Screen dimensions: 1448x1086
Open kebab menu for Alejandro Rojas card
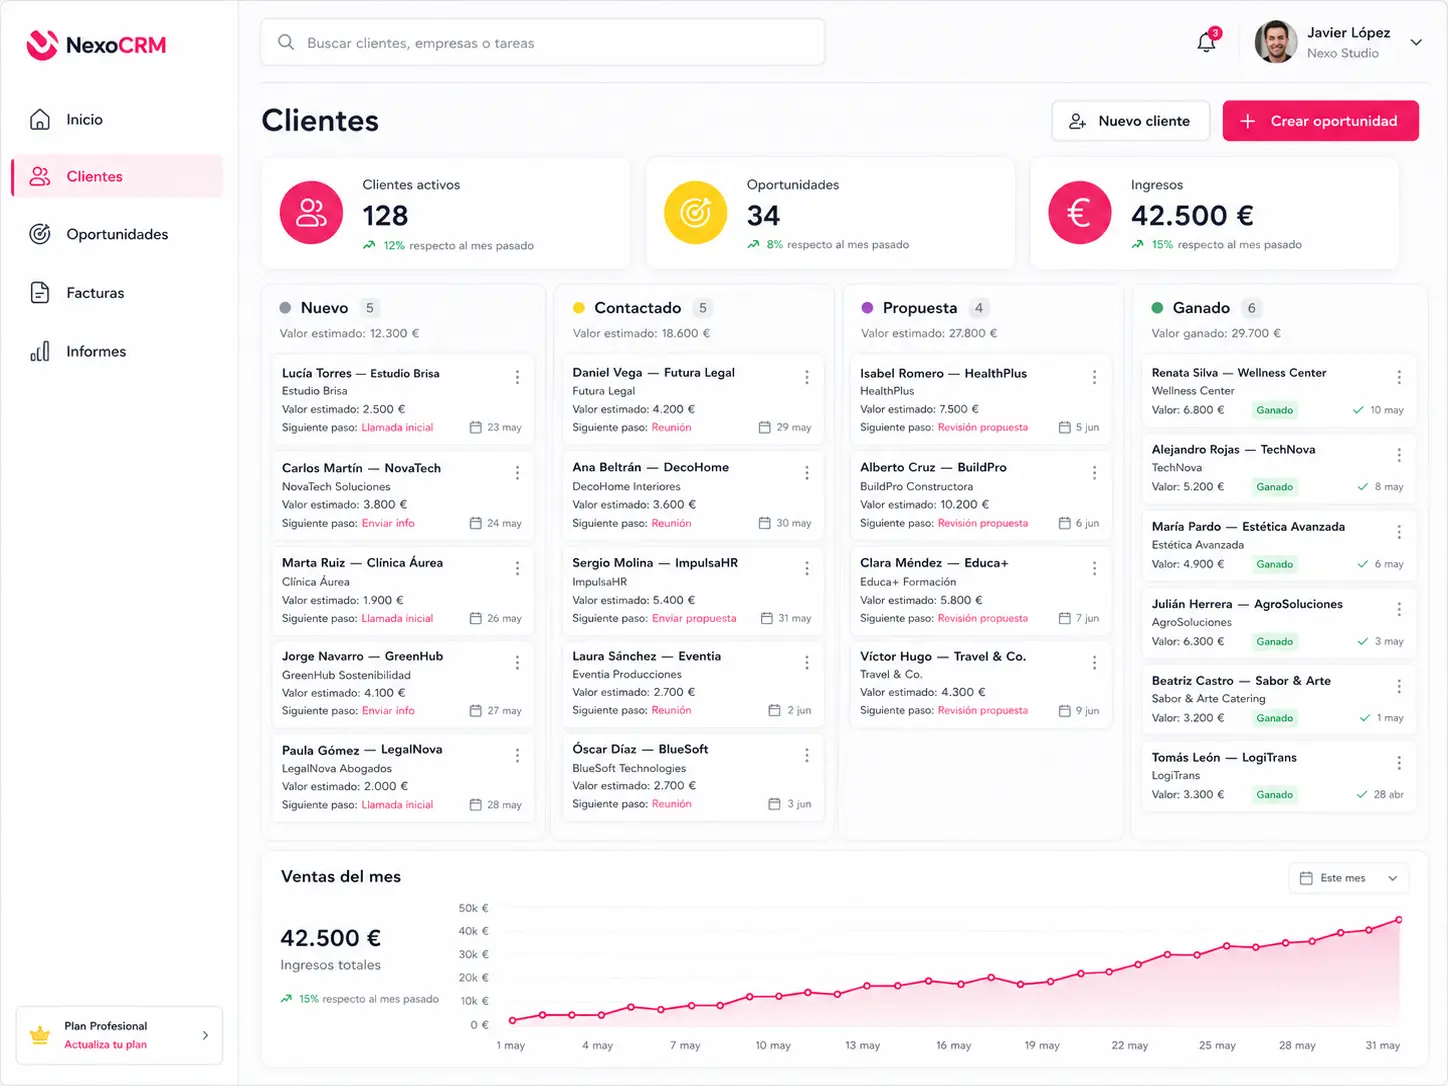click(x=1399, y=454)
